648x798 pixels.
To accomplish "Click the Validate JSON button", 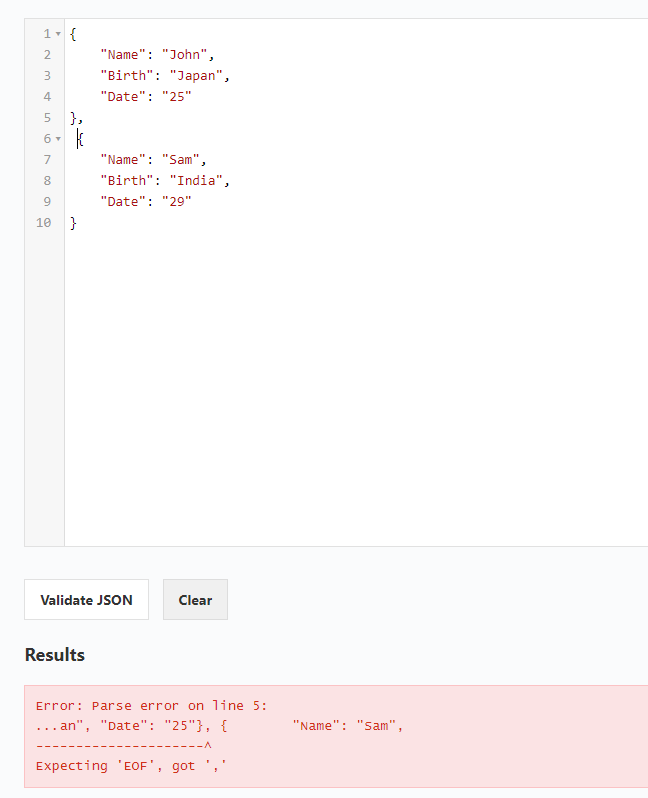I will (x=86, y=600).
